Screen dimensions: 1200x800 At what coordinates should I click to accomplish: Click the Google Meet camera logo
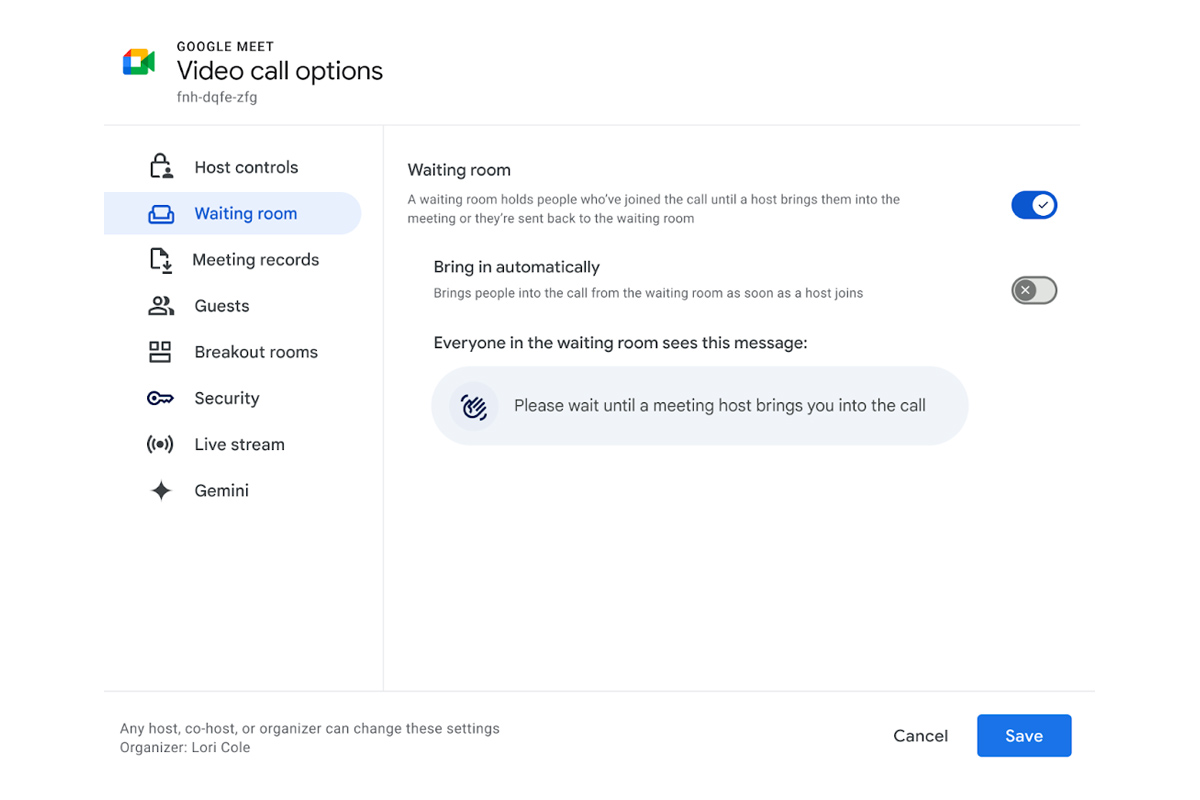[x=139, y=62]
